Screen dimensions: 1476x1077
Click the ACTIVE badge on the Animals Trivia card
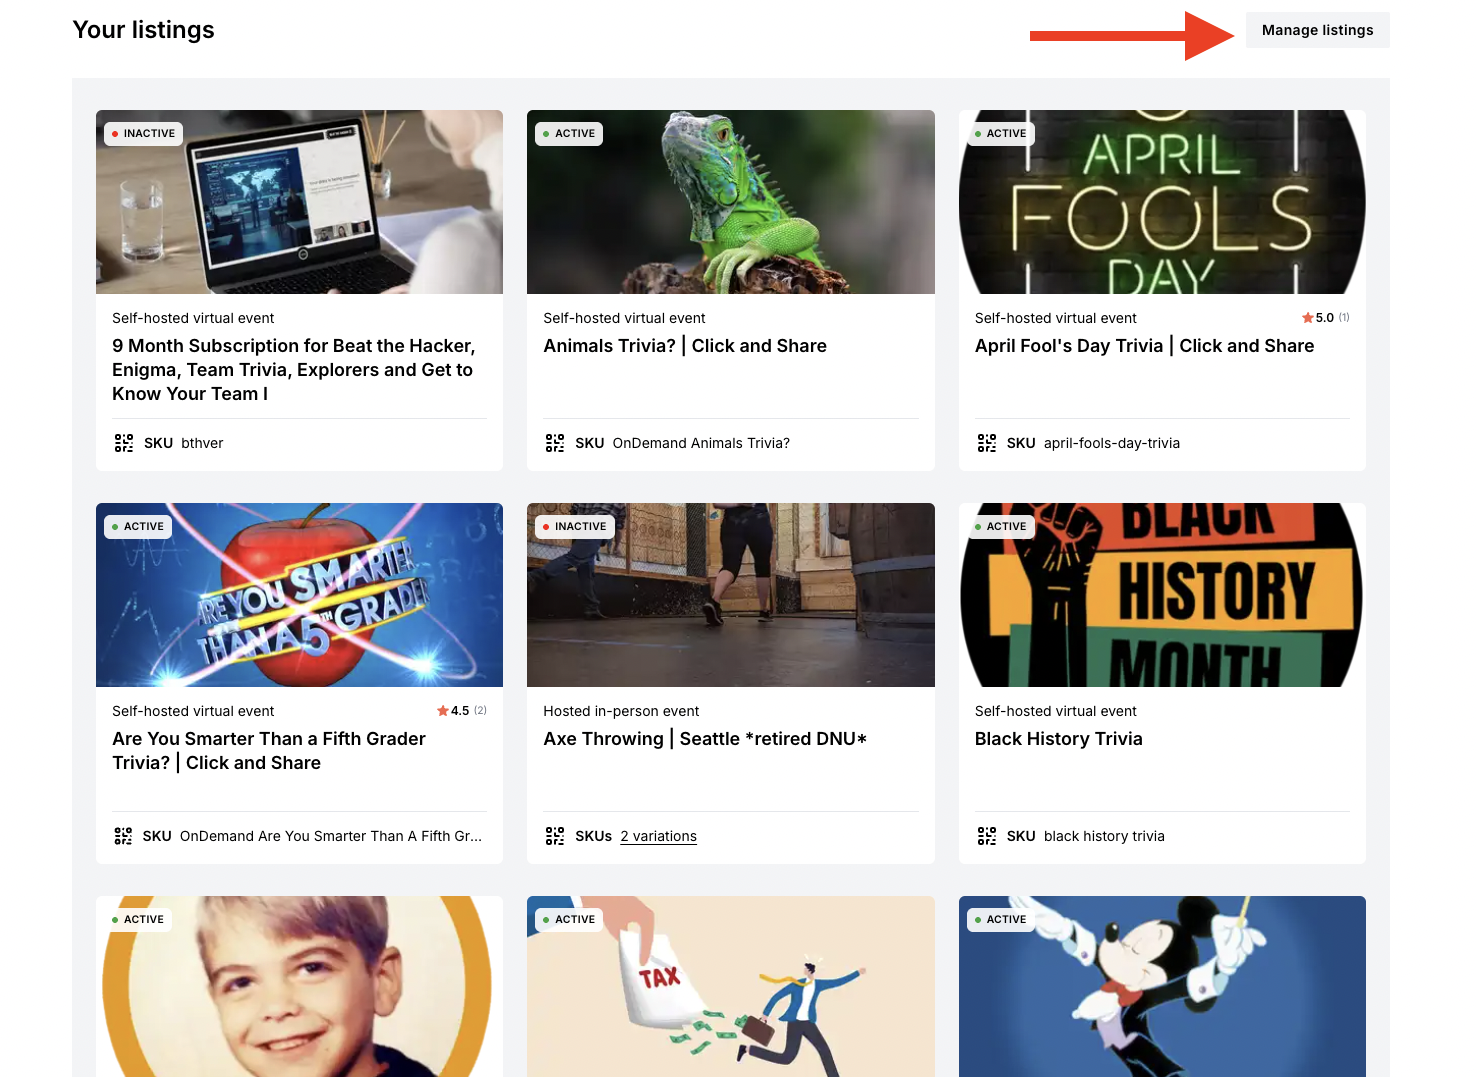pyautogui.click(x=569, y=133)
